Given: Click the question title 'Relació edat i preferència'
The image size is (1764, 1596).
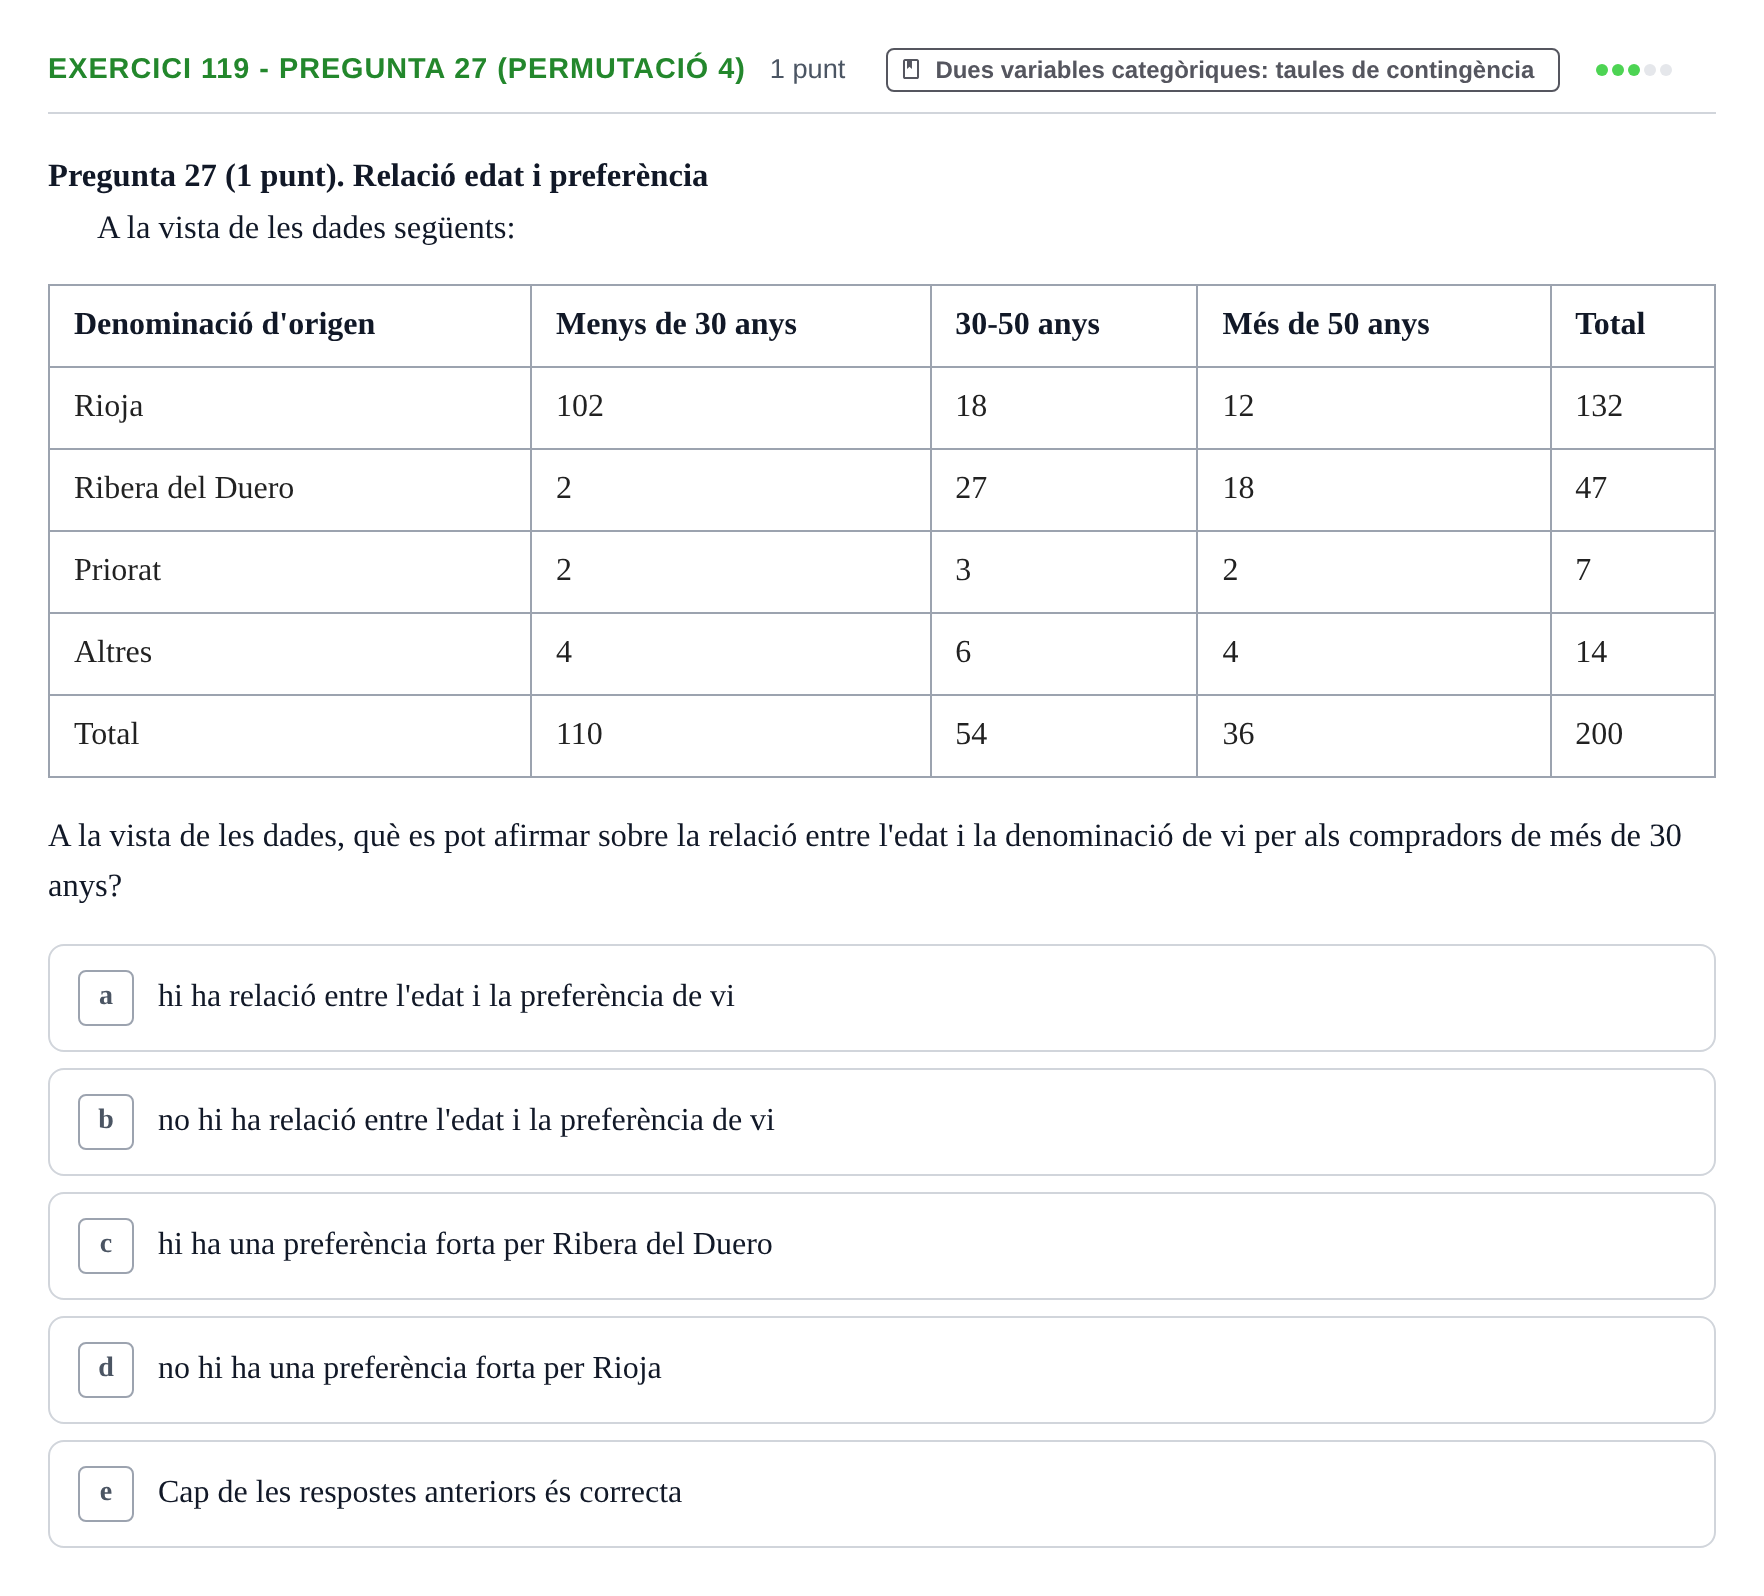Looking at the screenshot, I should tap(530, 176).
